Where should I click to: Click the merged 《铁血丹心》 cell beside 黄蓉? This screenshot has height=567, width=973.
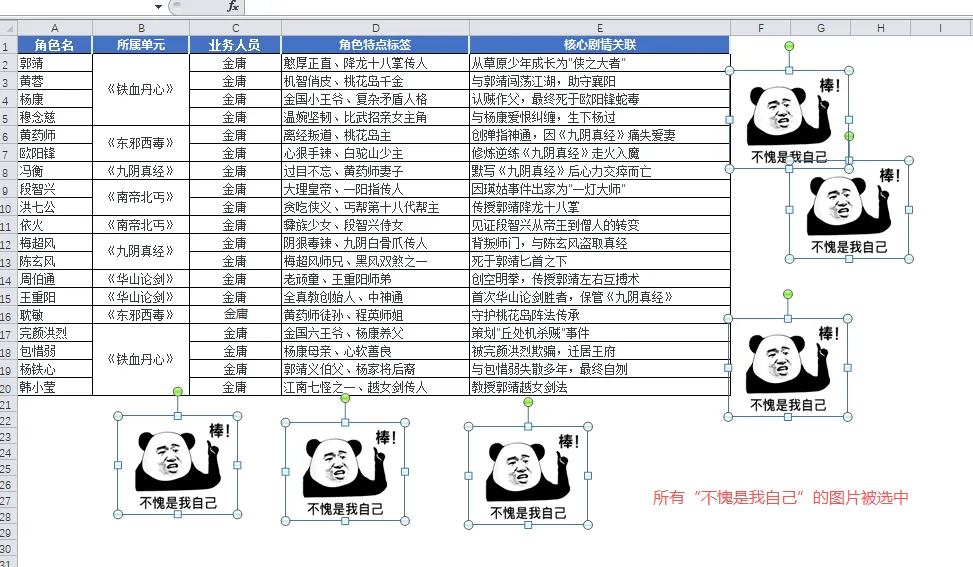pos(141,90)
